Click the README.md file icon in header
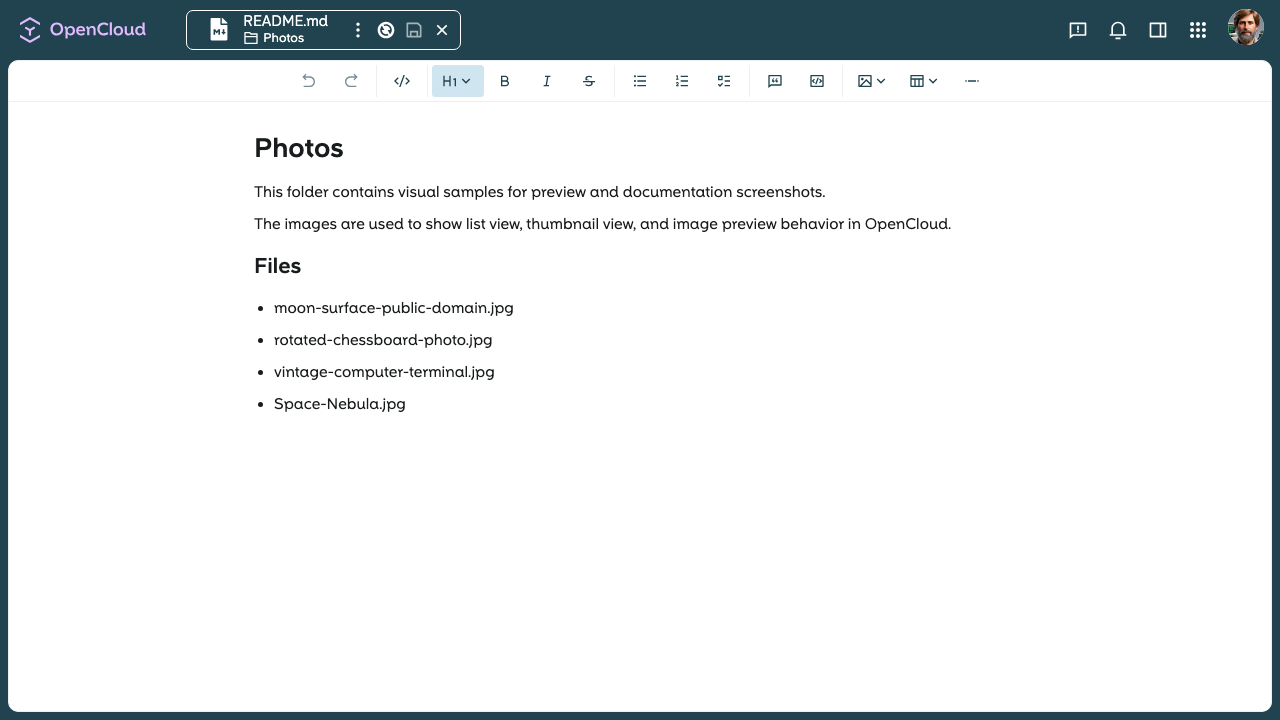1280x720 pixels. (x=219, y=30)
